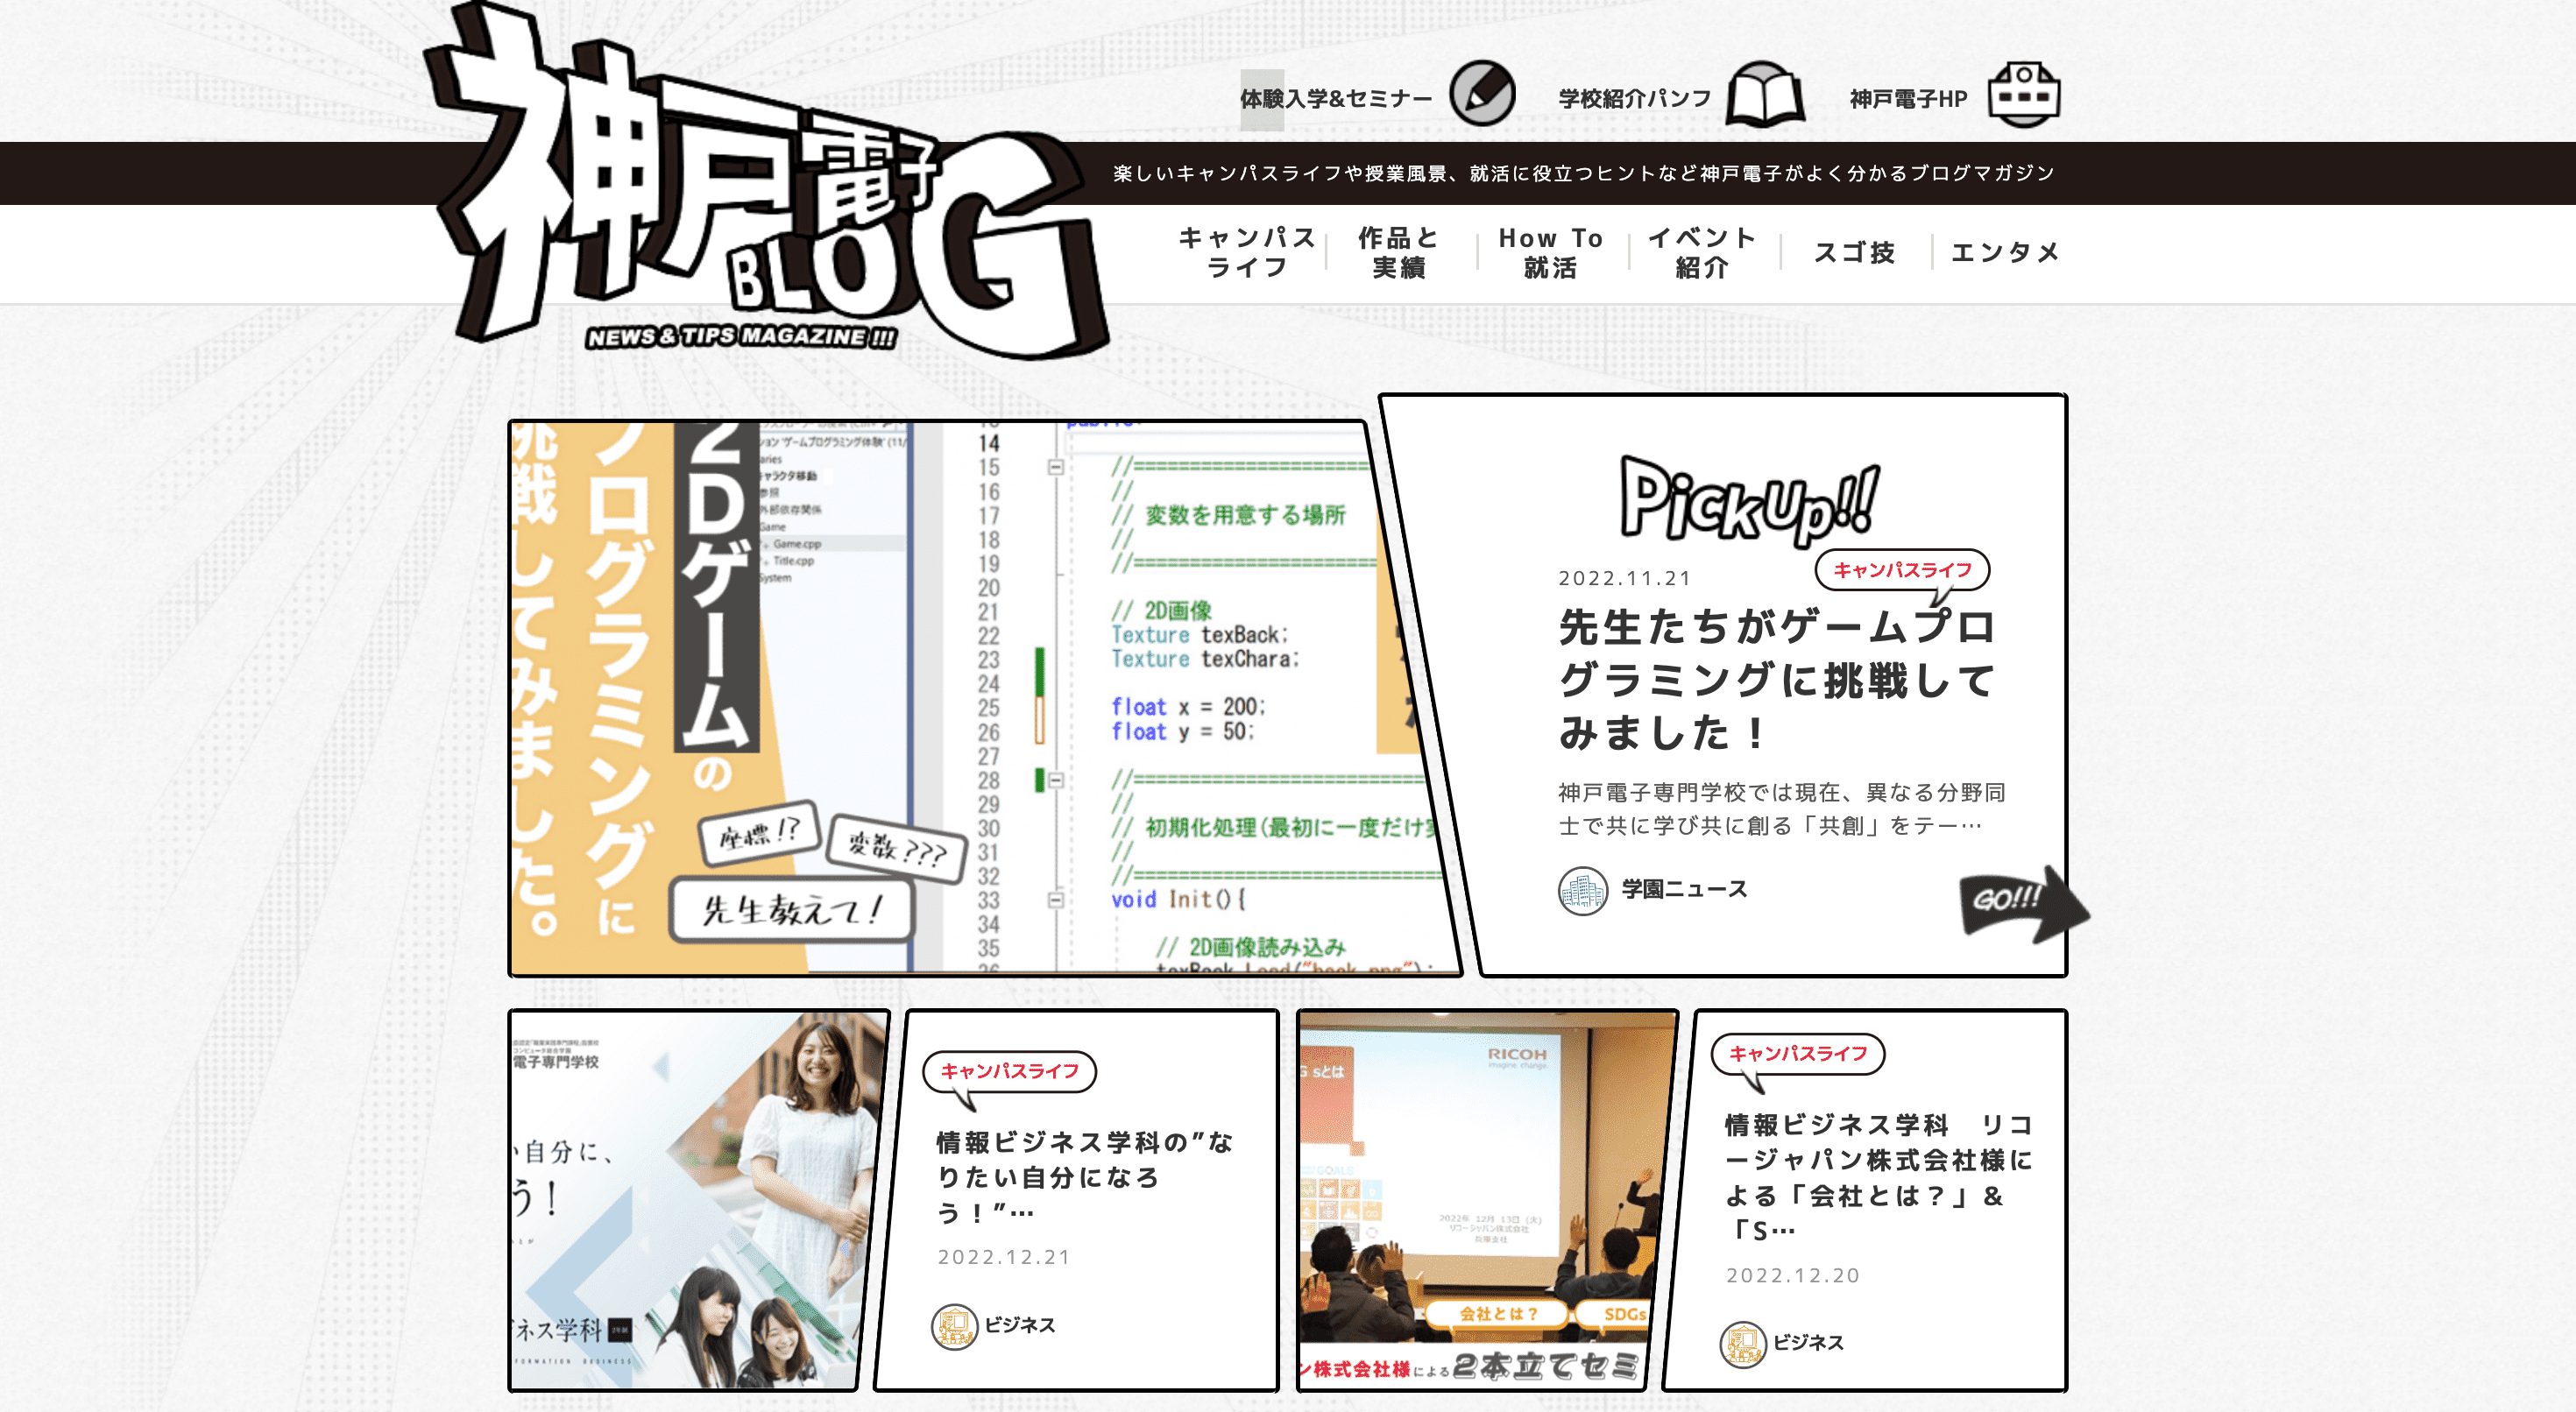
Task: Click the 学園ニュース author name
Action: [1685, 889]
